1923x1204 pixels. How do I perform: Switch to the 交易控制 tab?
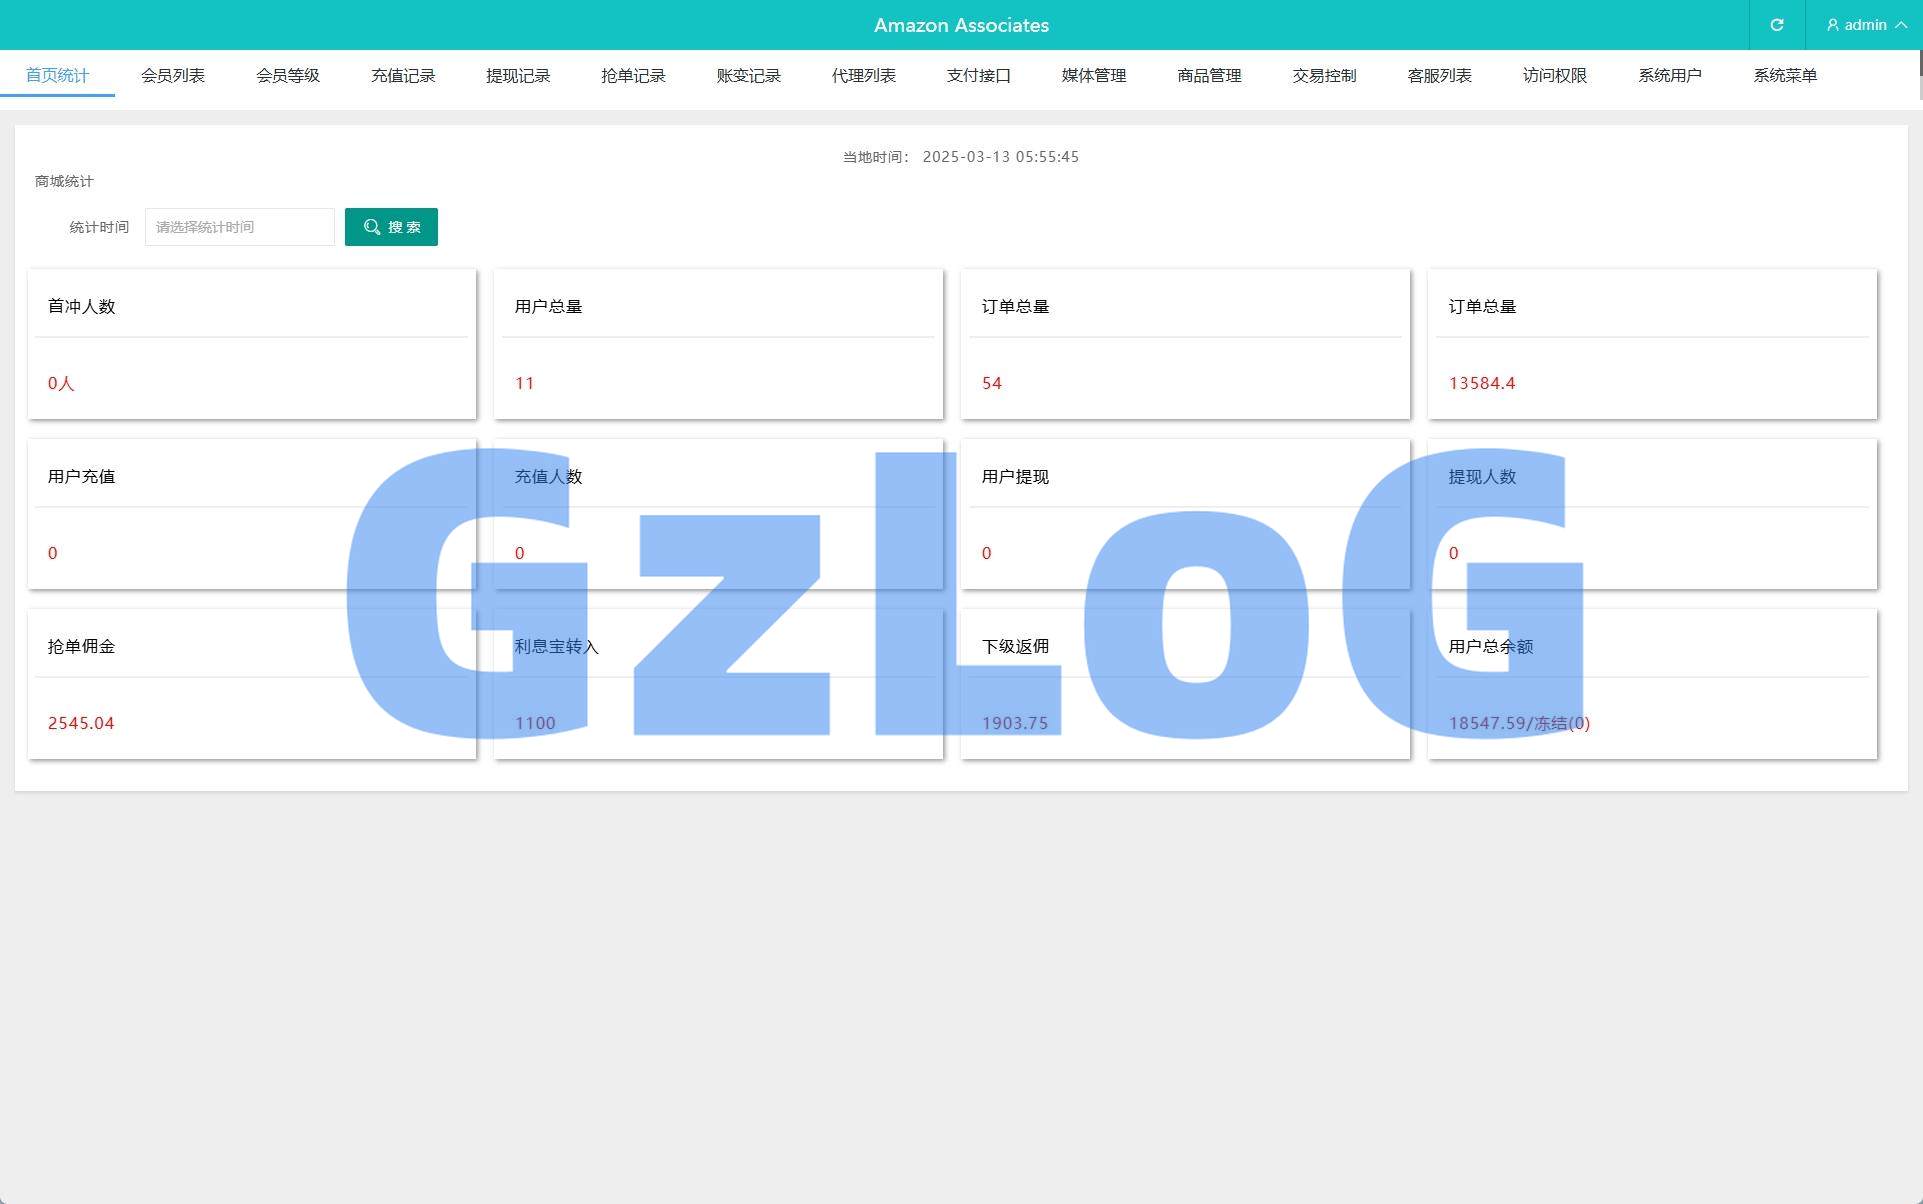pyautogui.click(x=1324, y=75)
